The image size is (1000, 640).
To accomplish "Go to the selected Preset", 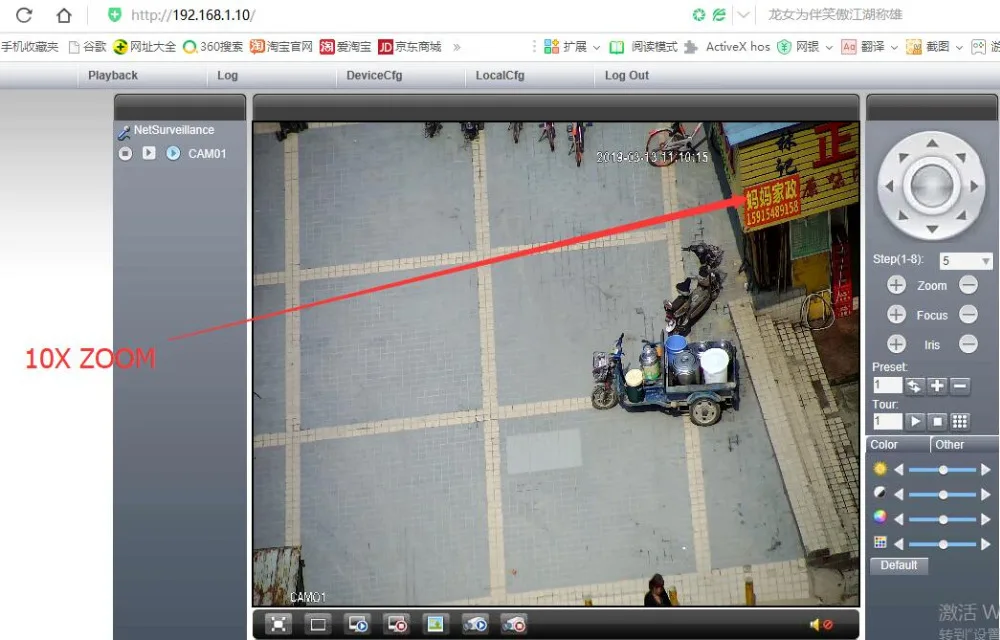I will coord(914,386).
